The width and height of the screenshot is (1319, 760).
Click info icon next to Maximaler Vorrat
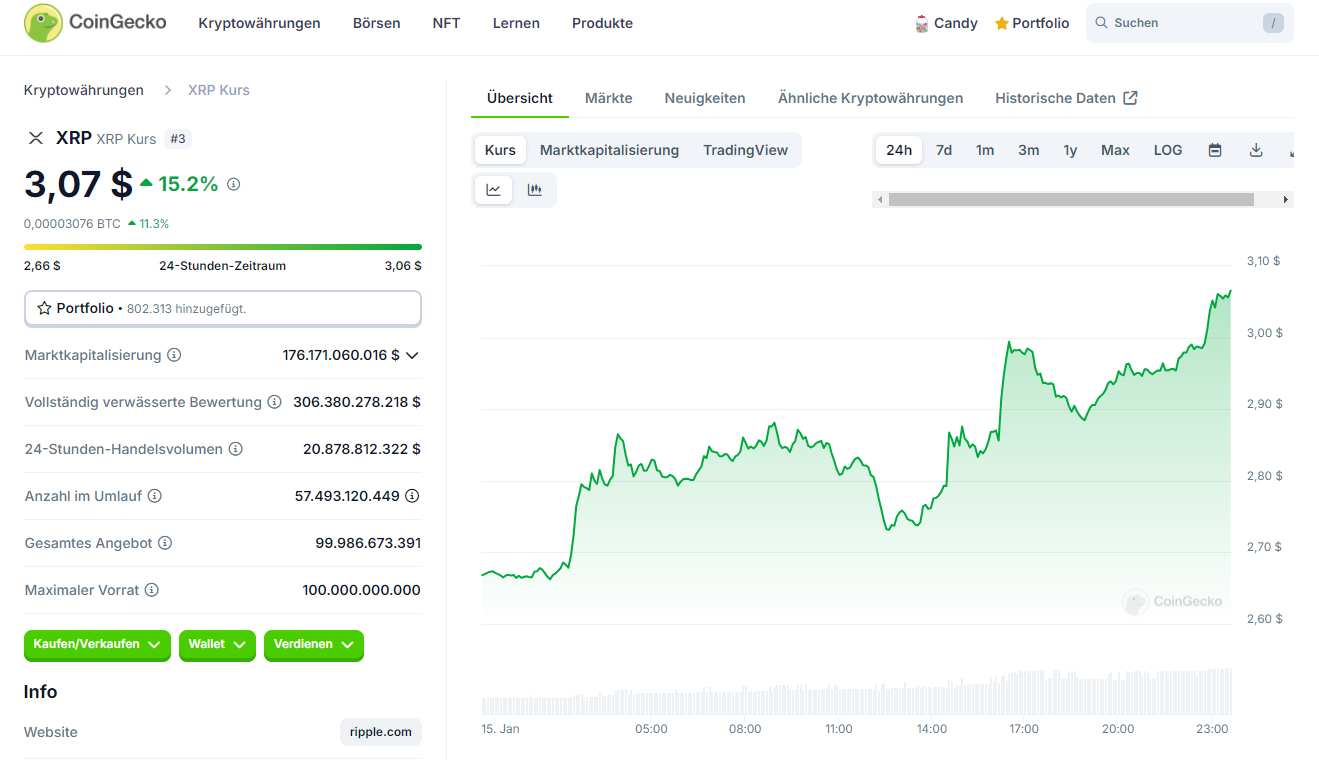point(152,590)
